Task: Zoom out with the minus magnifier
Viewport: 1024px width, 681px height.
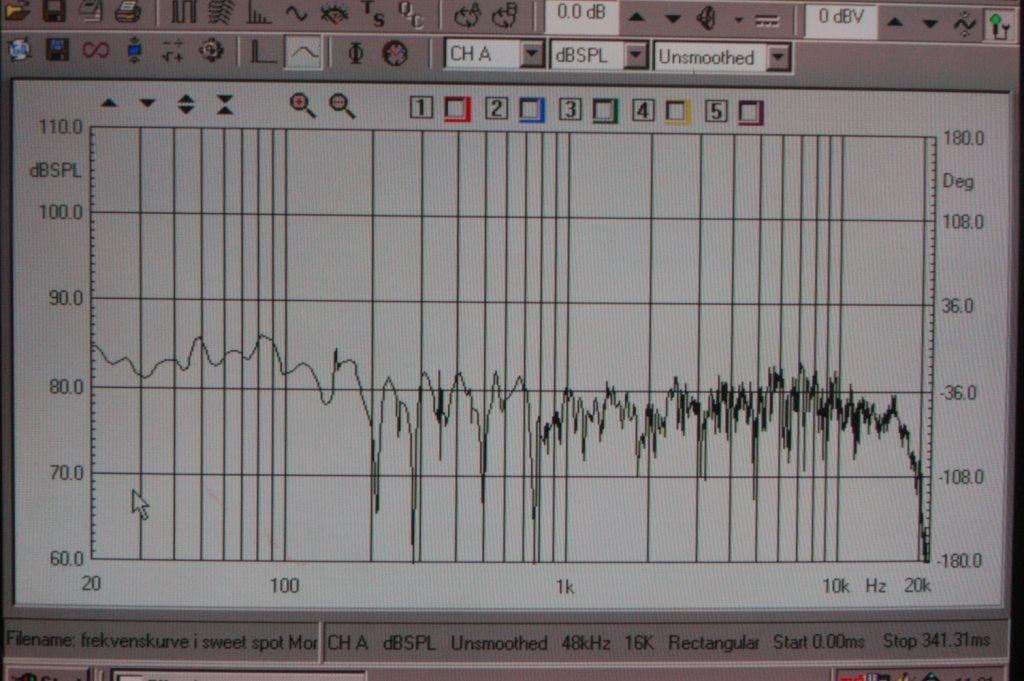Action: coord(342,105)
